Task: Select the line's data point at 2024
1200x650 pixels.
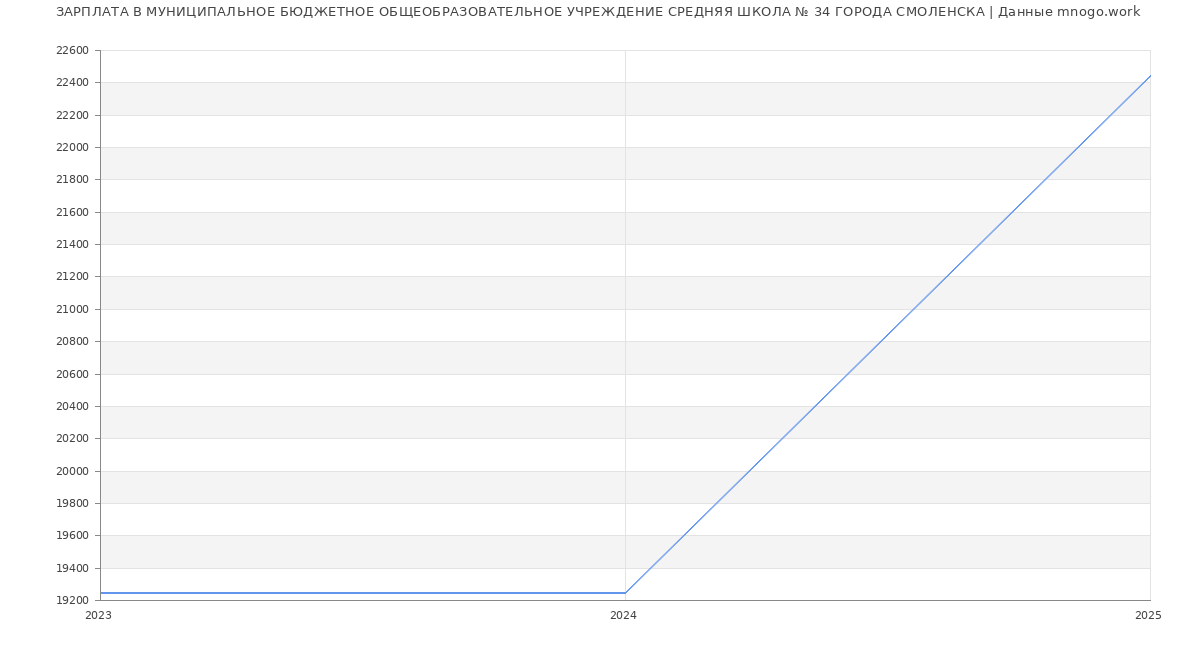Action: click(625, 593)
